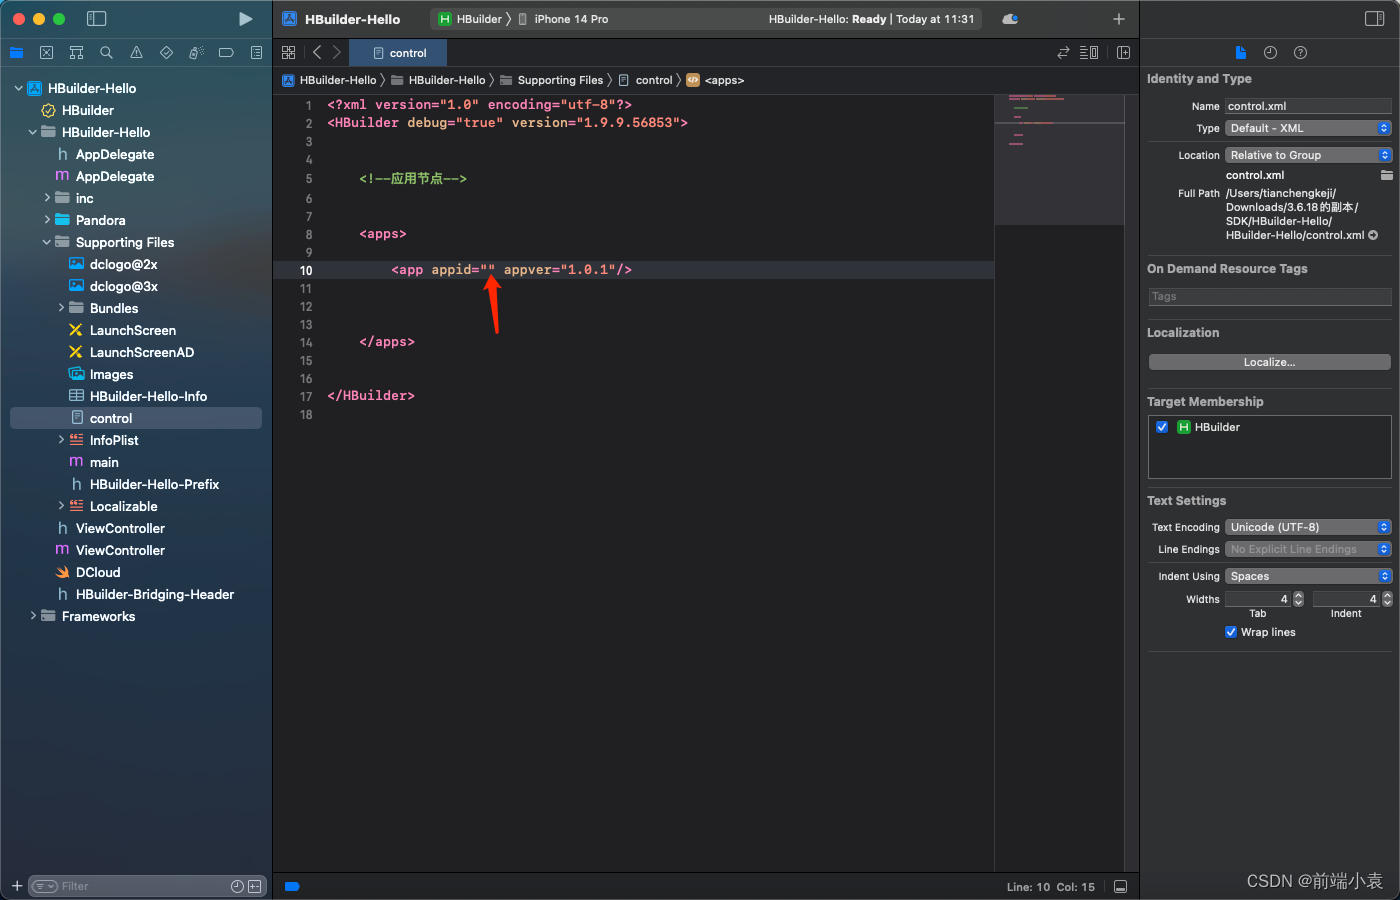The width and height of the screenshot is (1400, 900).
Task: Open the editor options lines icon
Action: (1089, 53)
